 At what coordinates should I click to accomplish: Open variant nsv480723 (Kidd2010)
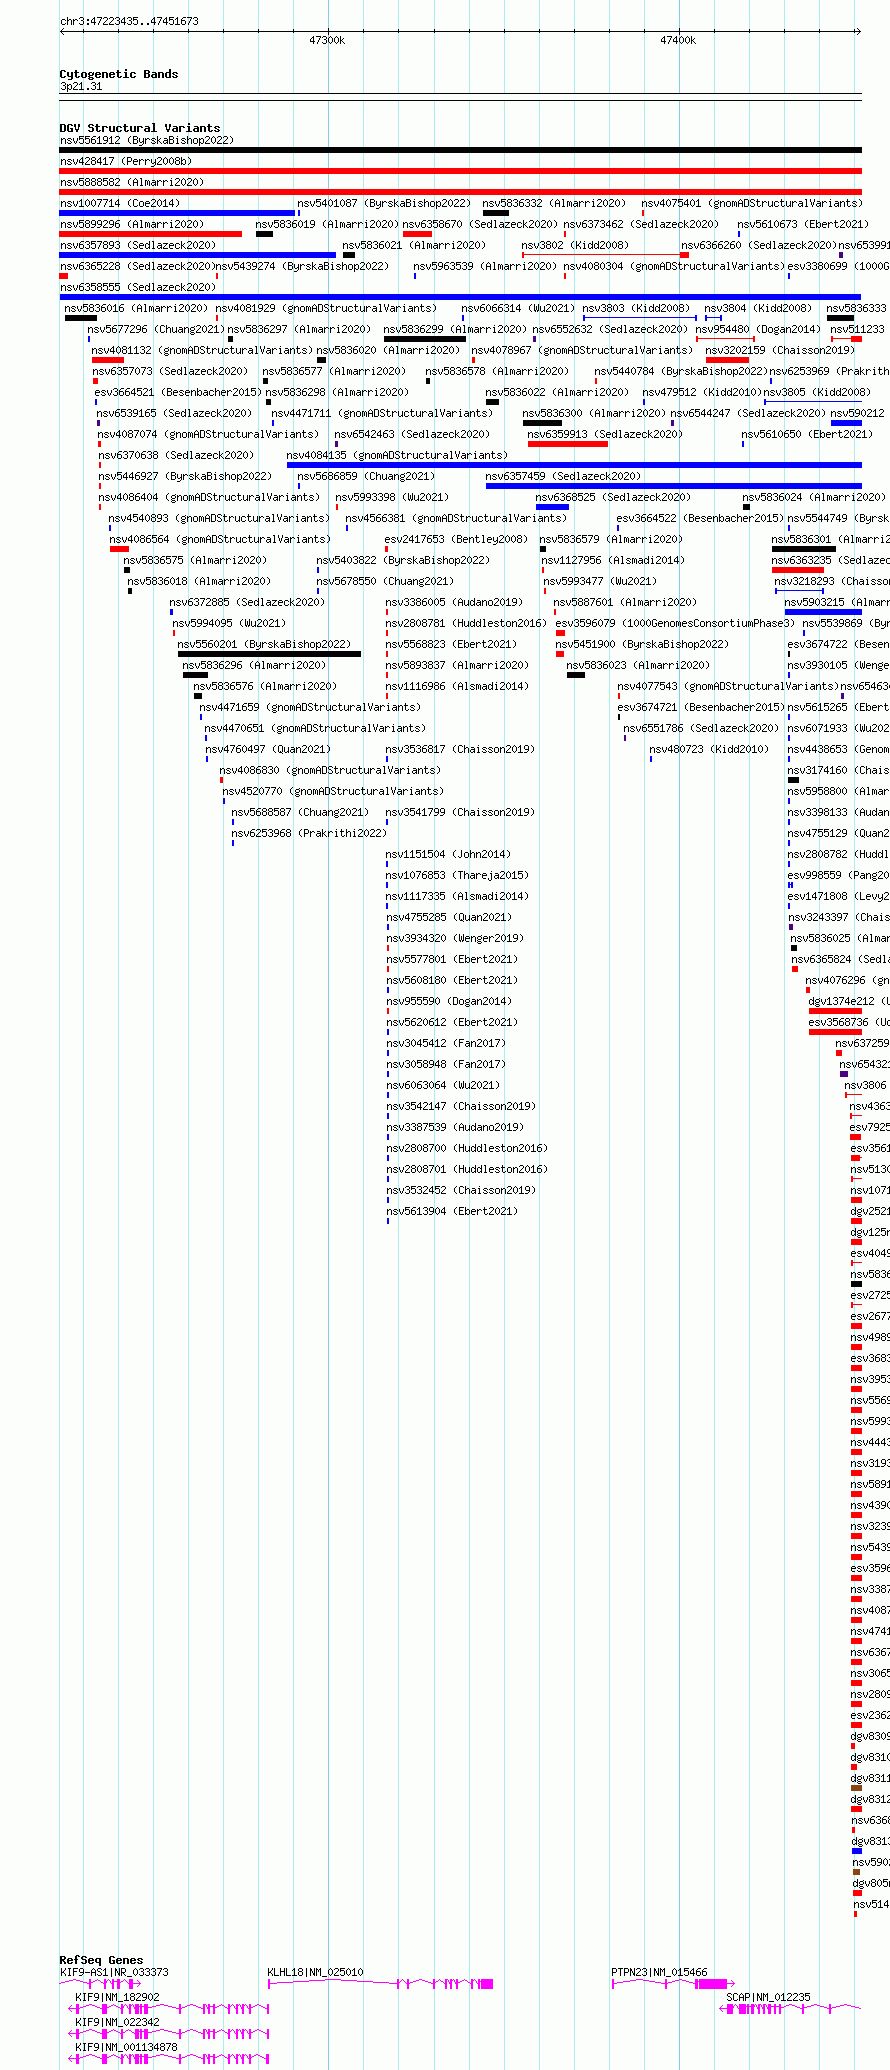tap(709, 749)
